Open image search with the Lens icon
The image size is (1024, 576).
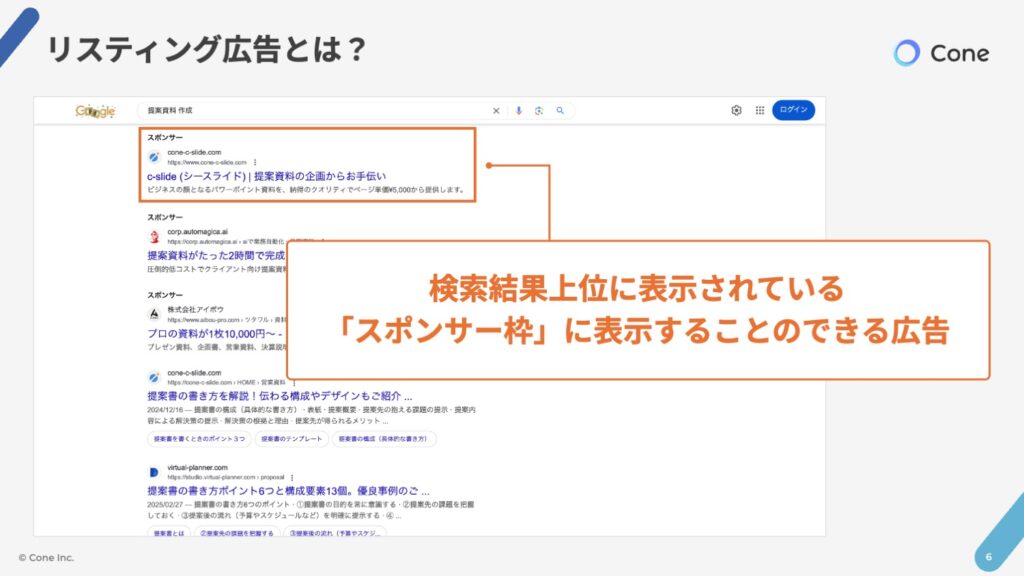[x=539, y=111]
